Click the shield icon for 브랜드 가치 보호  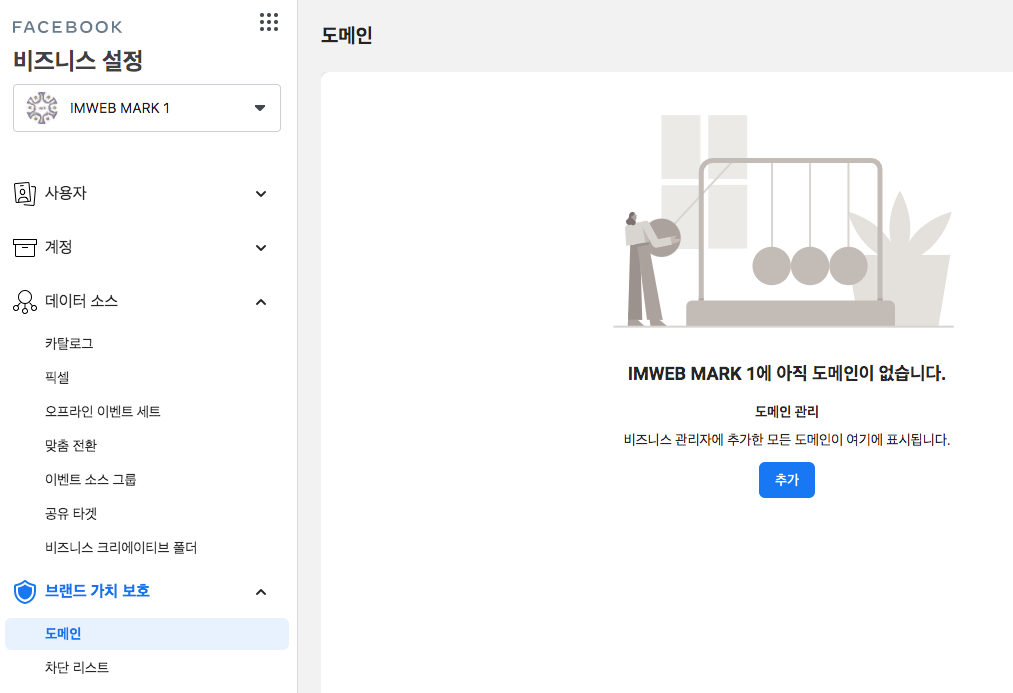24,591
